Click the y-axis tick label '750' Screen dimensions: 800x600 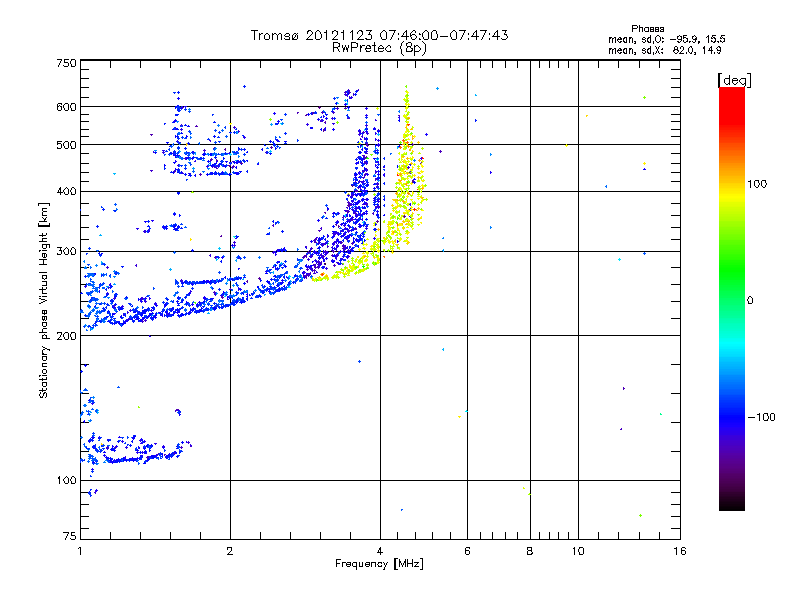point(66,63)
